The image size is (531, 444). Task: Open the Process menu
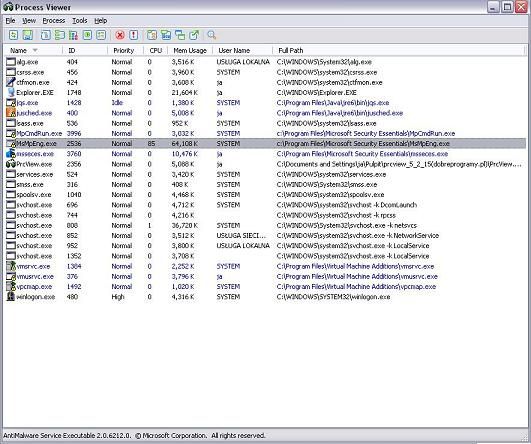[x=54, y=21]
